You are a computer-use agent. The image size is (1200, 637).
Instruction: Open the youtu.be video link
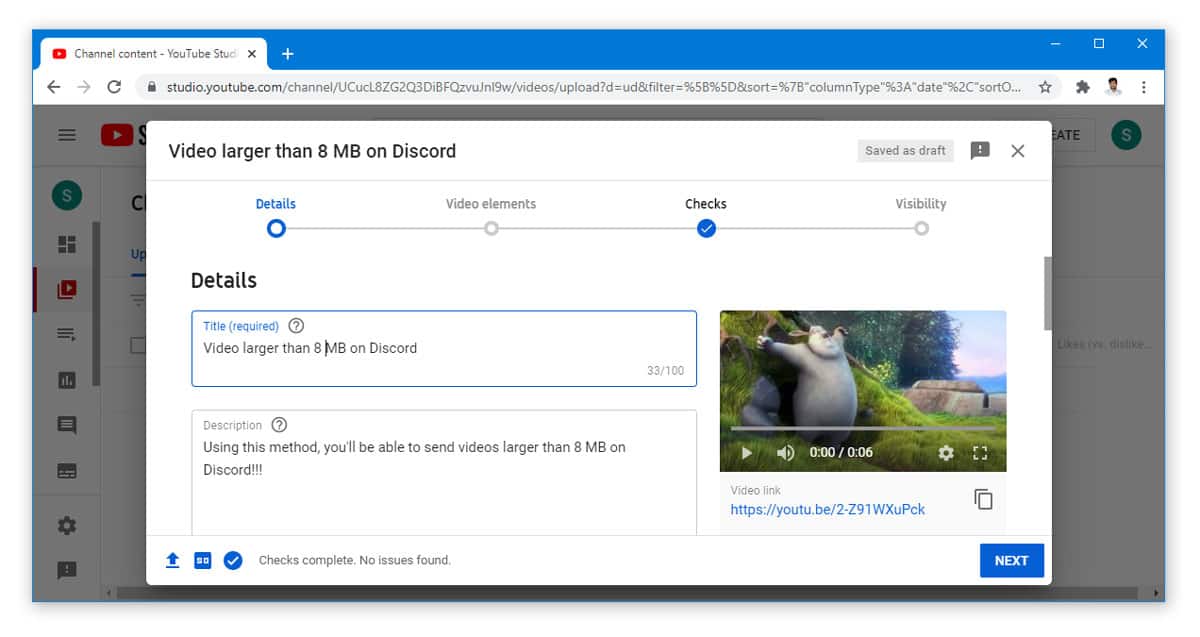828,509
